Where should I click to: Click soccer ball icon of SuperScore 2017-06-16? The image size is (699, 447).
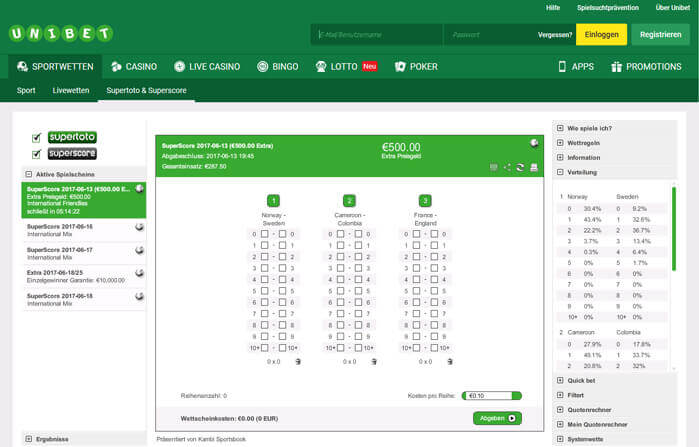pyautogui.click(x=140, y=227)
